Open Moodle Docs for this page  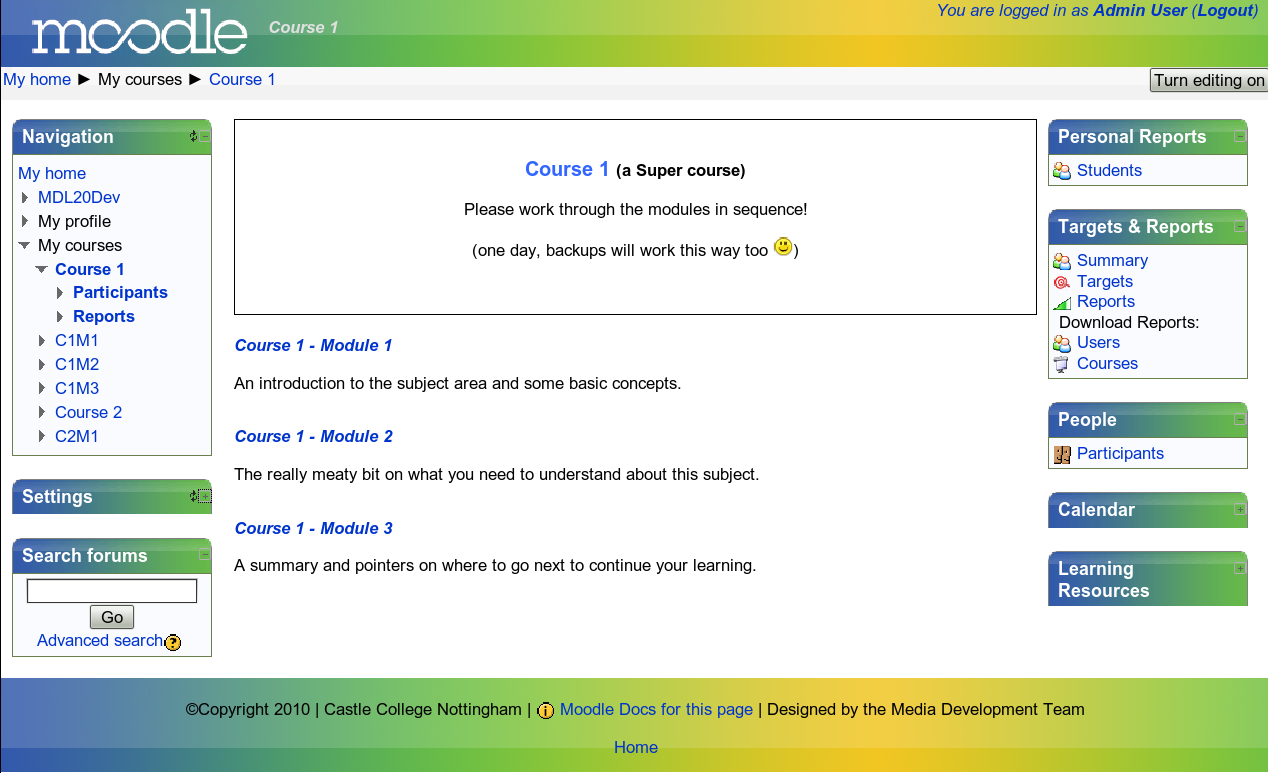[656, 710]
